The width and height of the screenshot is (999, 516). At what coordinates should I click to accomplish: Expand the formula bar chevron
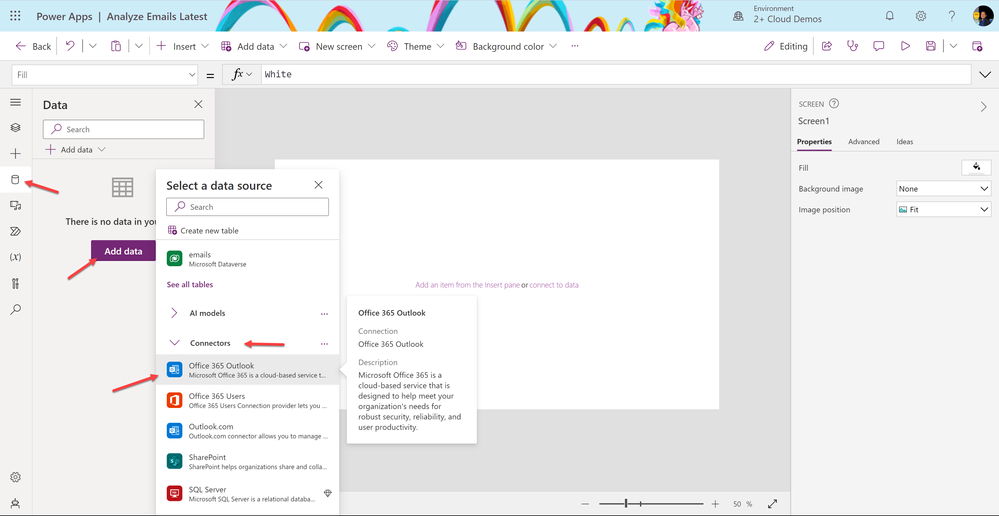click(984, 75)
